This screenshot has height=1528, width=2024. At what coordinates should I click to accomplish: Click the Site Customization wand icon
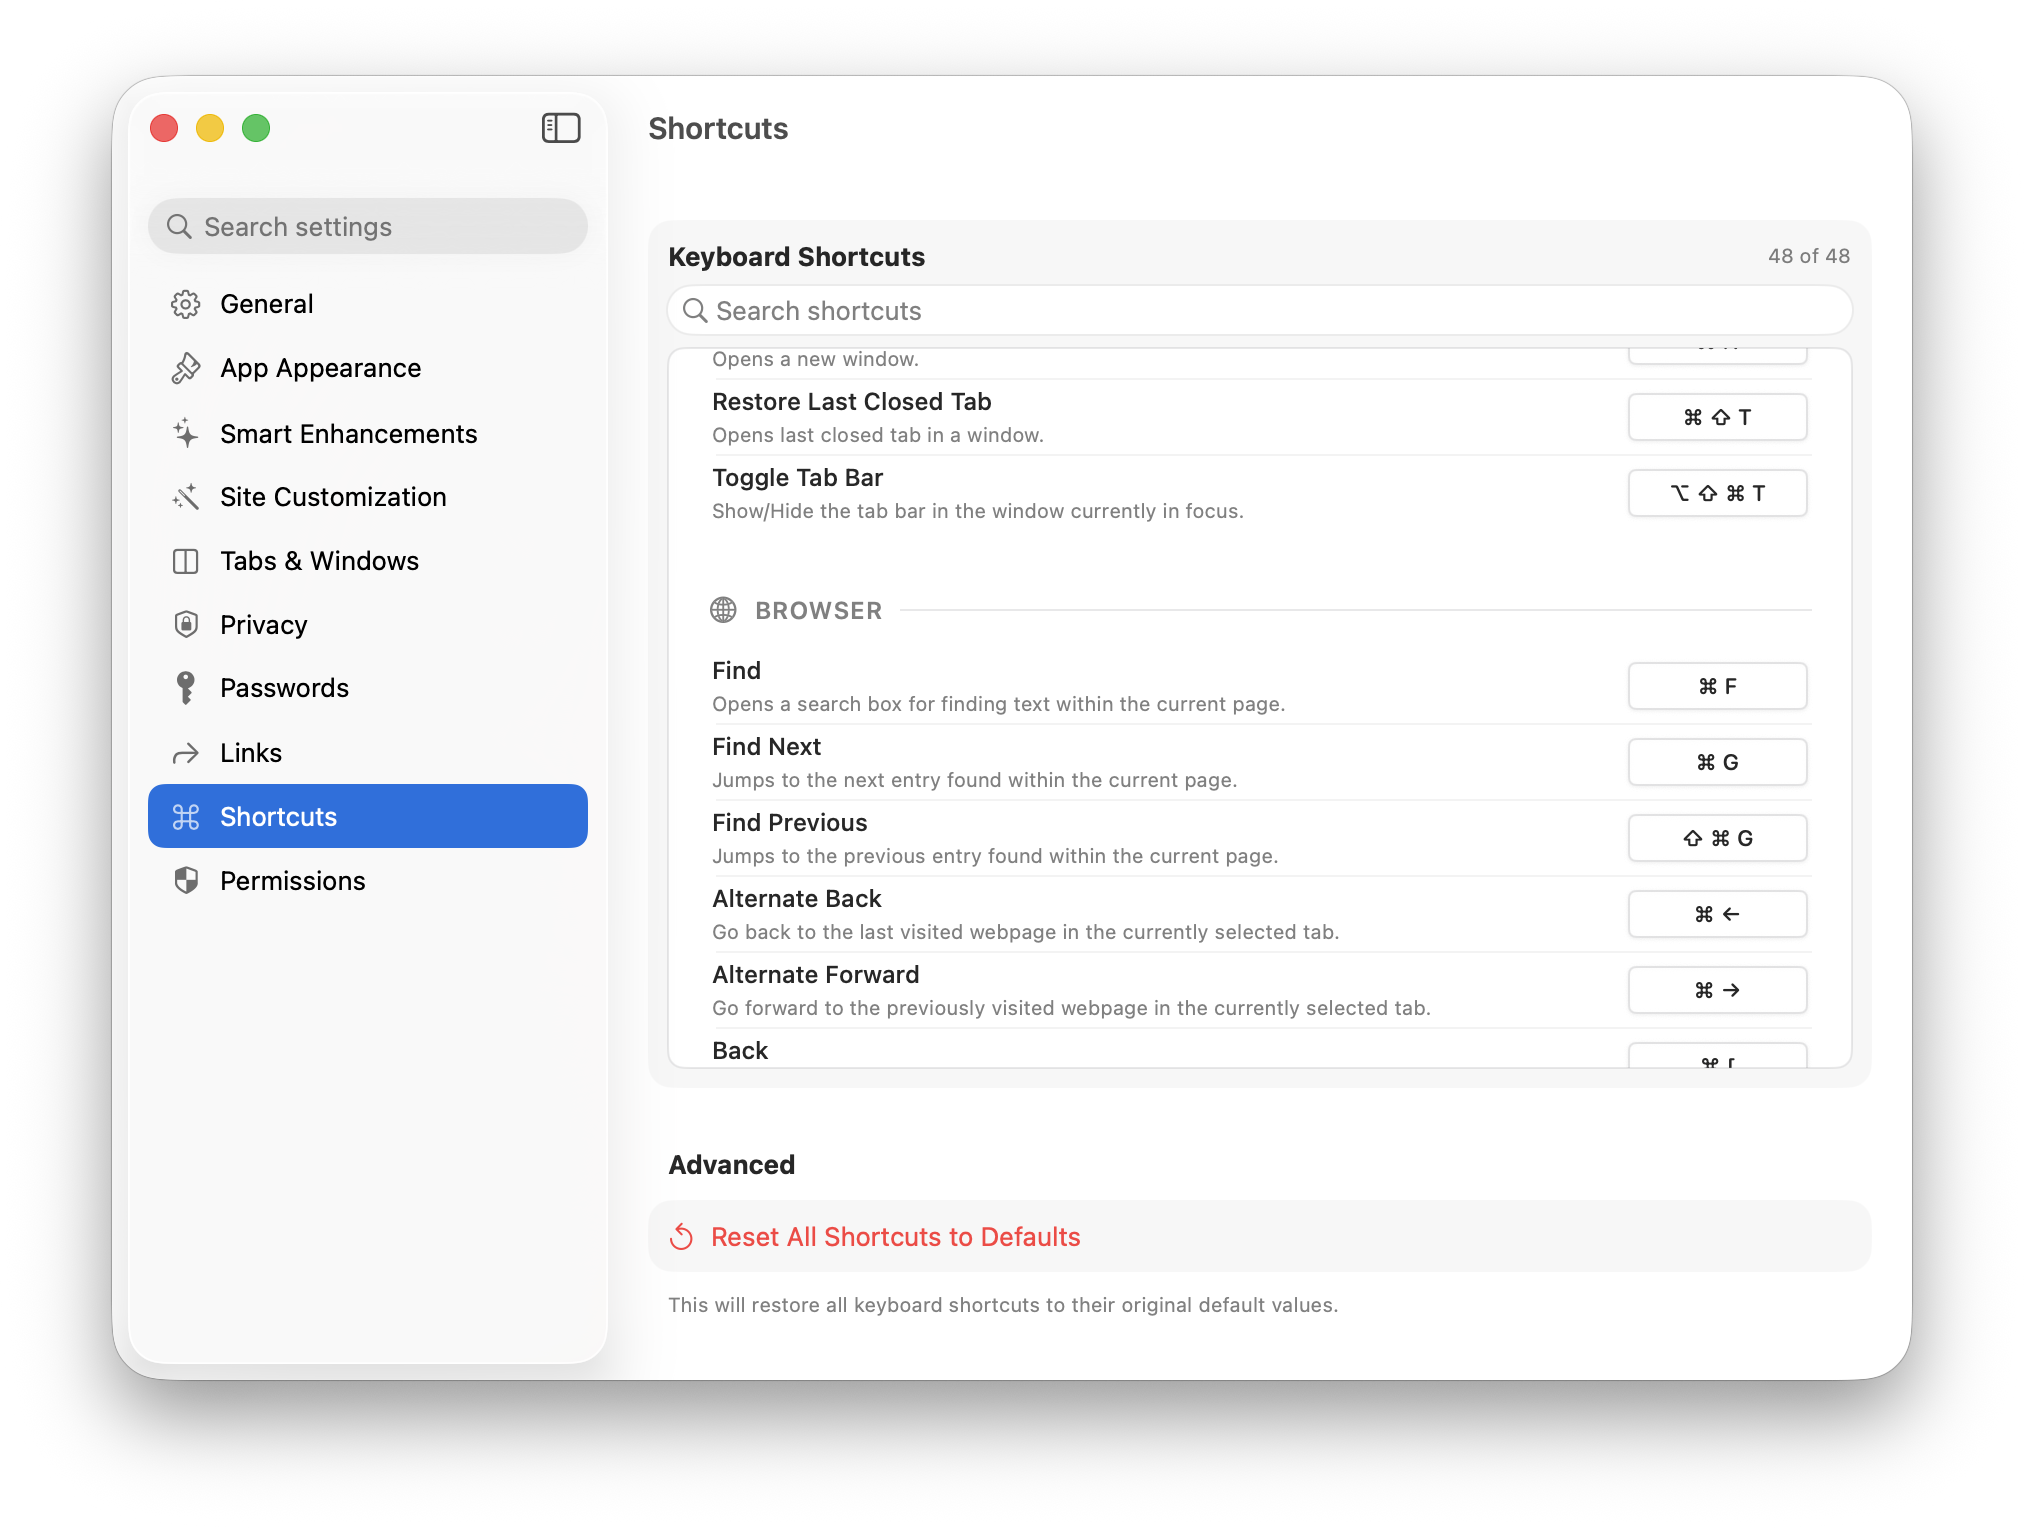[186, 497]
